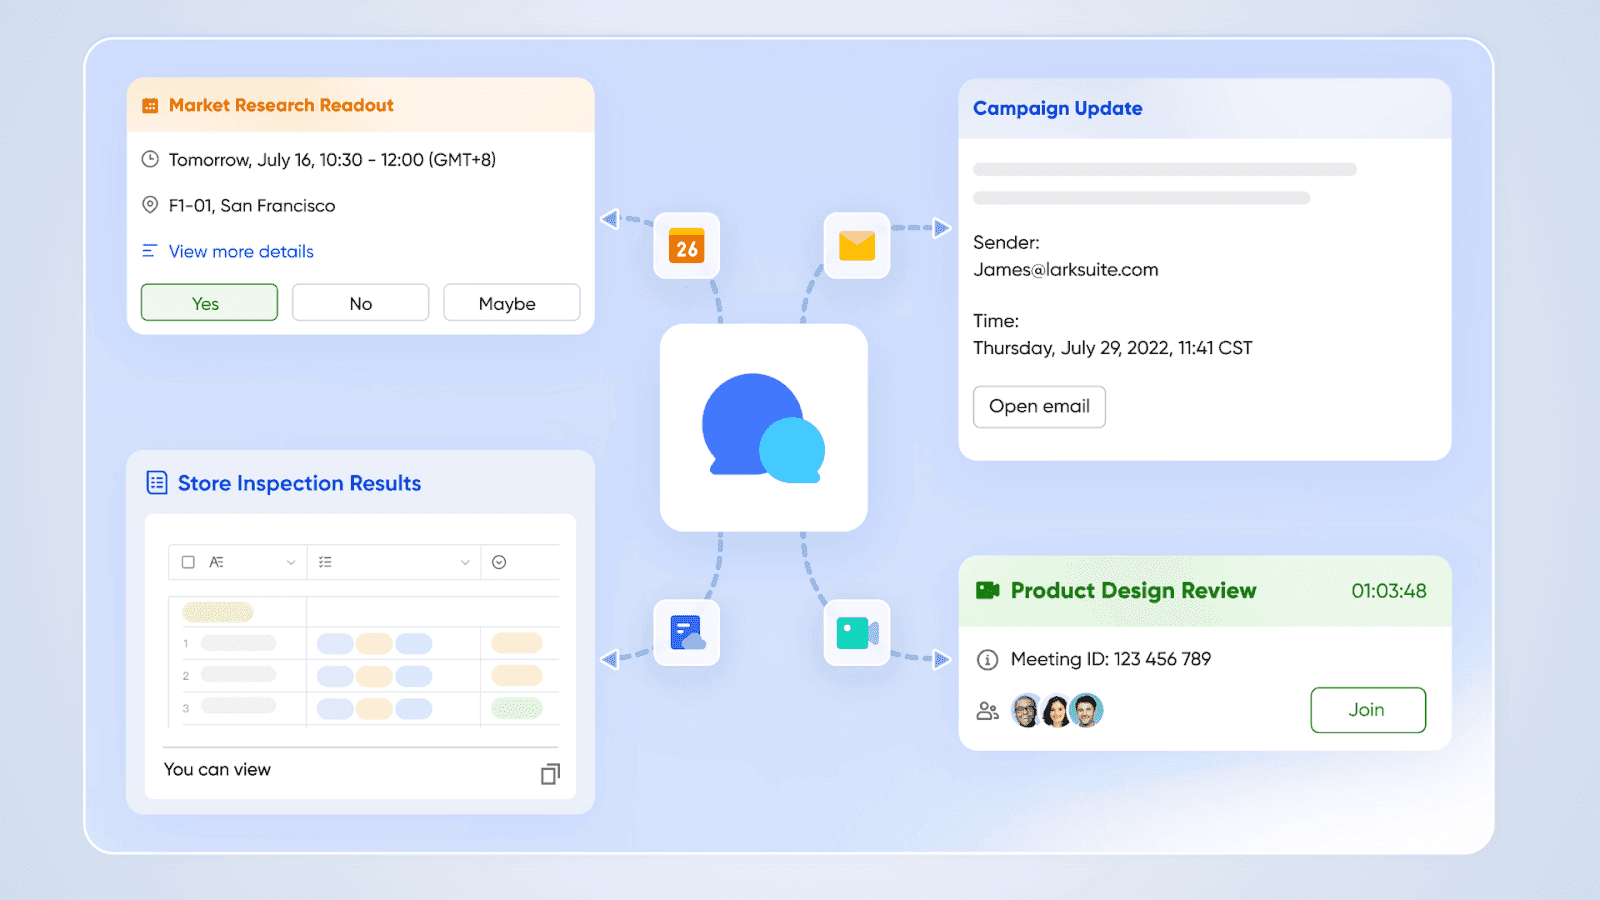Image resolution: width=1600 pixels, height=900 pixels.
Task: Open the circled chevron dropdown in table header
Action: pos(499,562)
